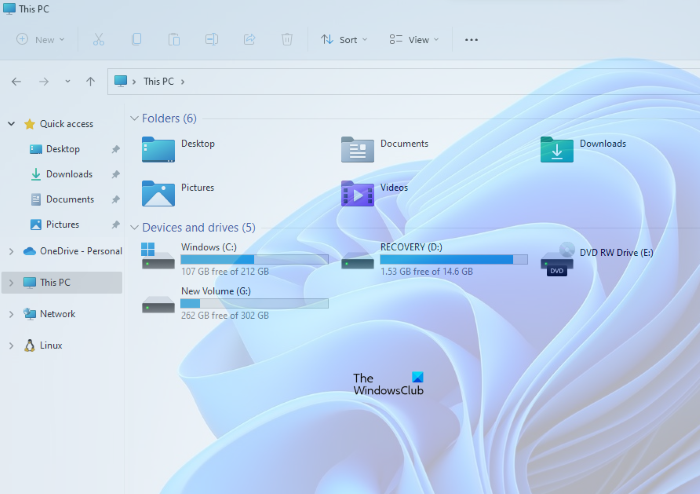Open the New dropdown button
This screenshot has height=494, width=700.
tap(40, 40)
